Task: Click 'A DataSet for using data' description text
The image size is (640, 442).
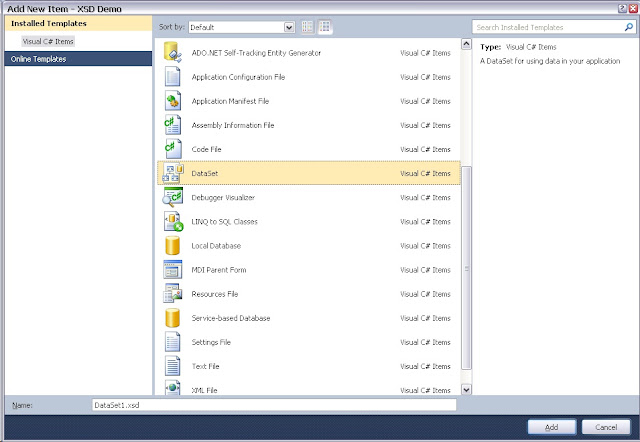Action: click(550, 61)
